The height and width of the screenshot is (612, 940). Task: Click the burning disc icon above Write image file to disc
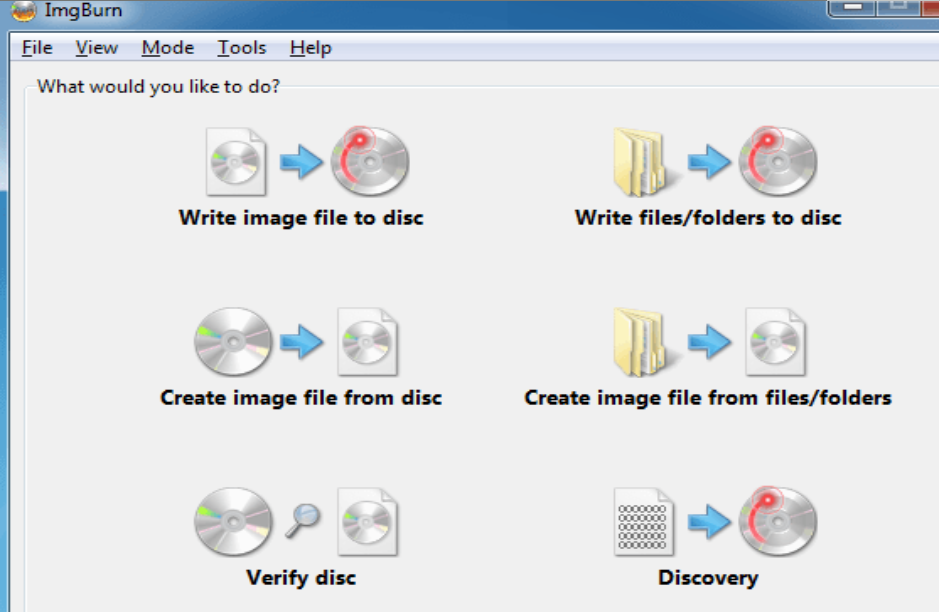point(370,161)
